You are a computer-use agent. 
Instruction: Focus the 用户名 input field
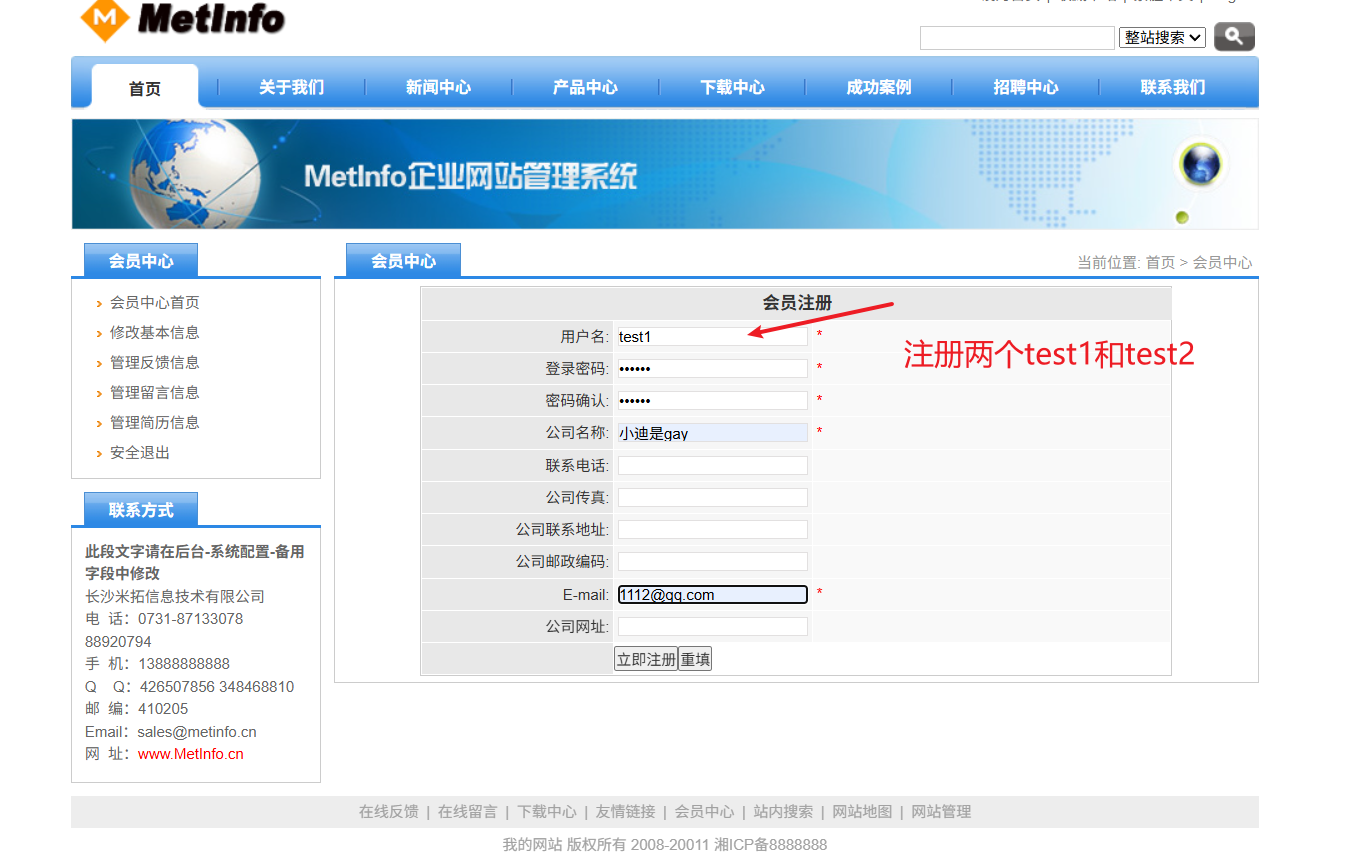(711, 336)
